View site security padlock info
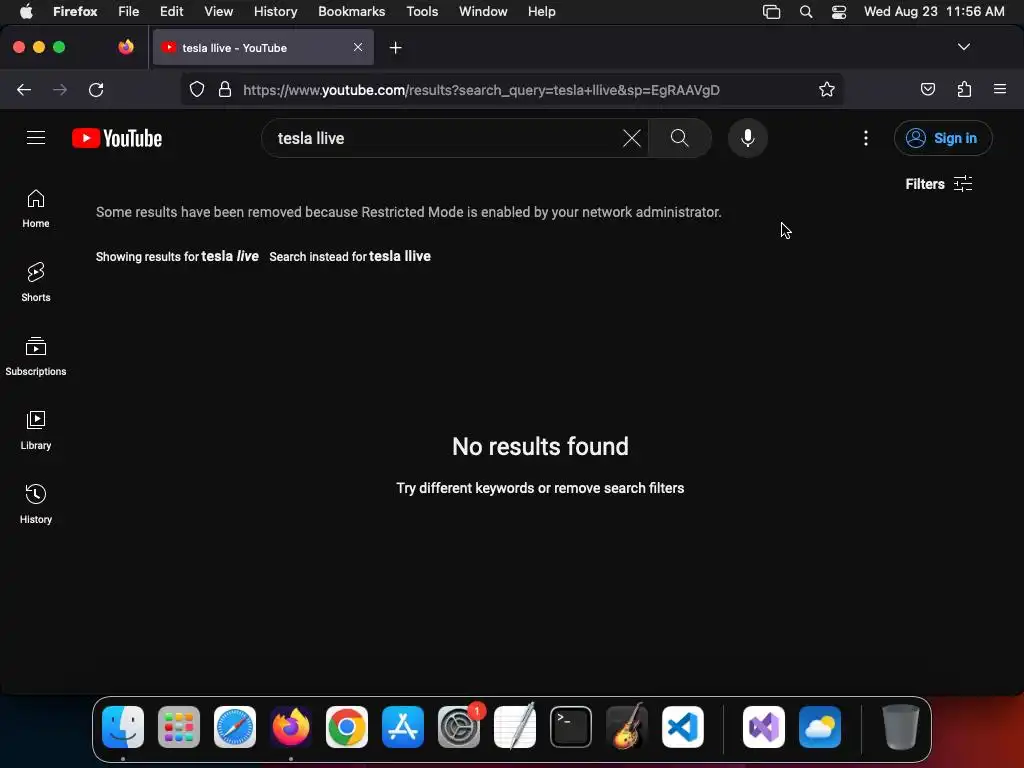 click(x=225, y=89)
